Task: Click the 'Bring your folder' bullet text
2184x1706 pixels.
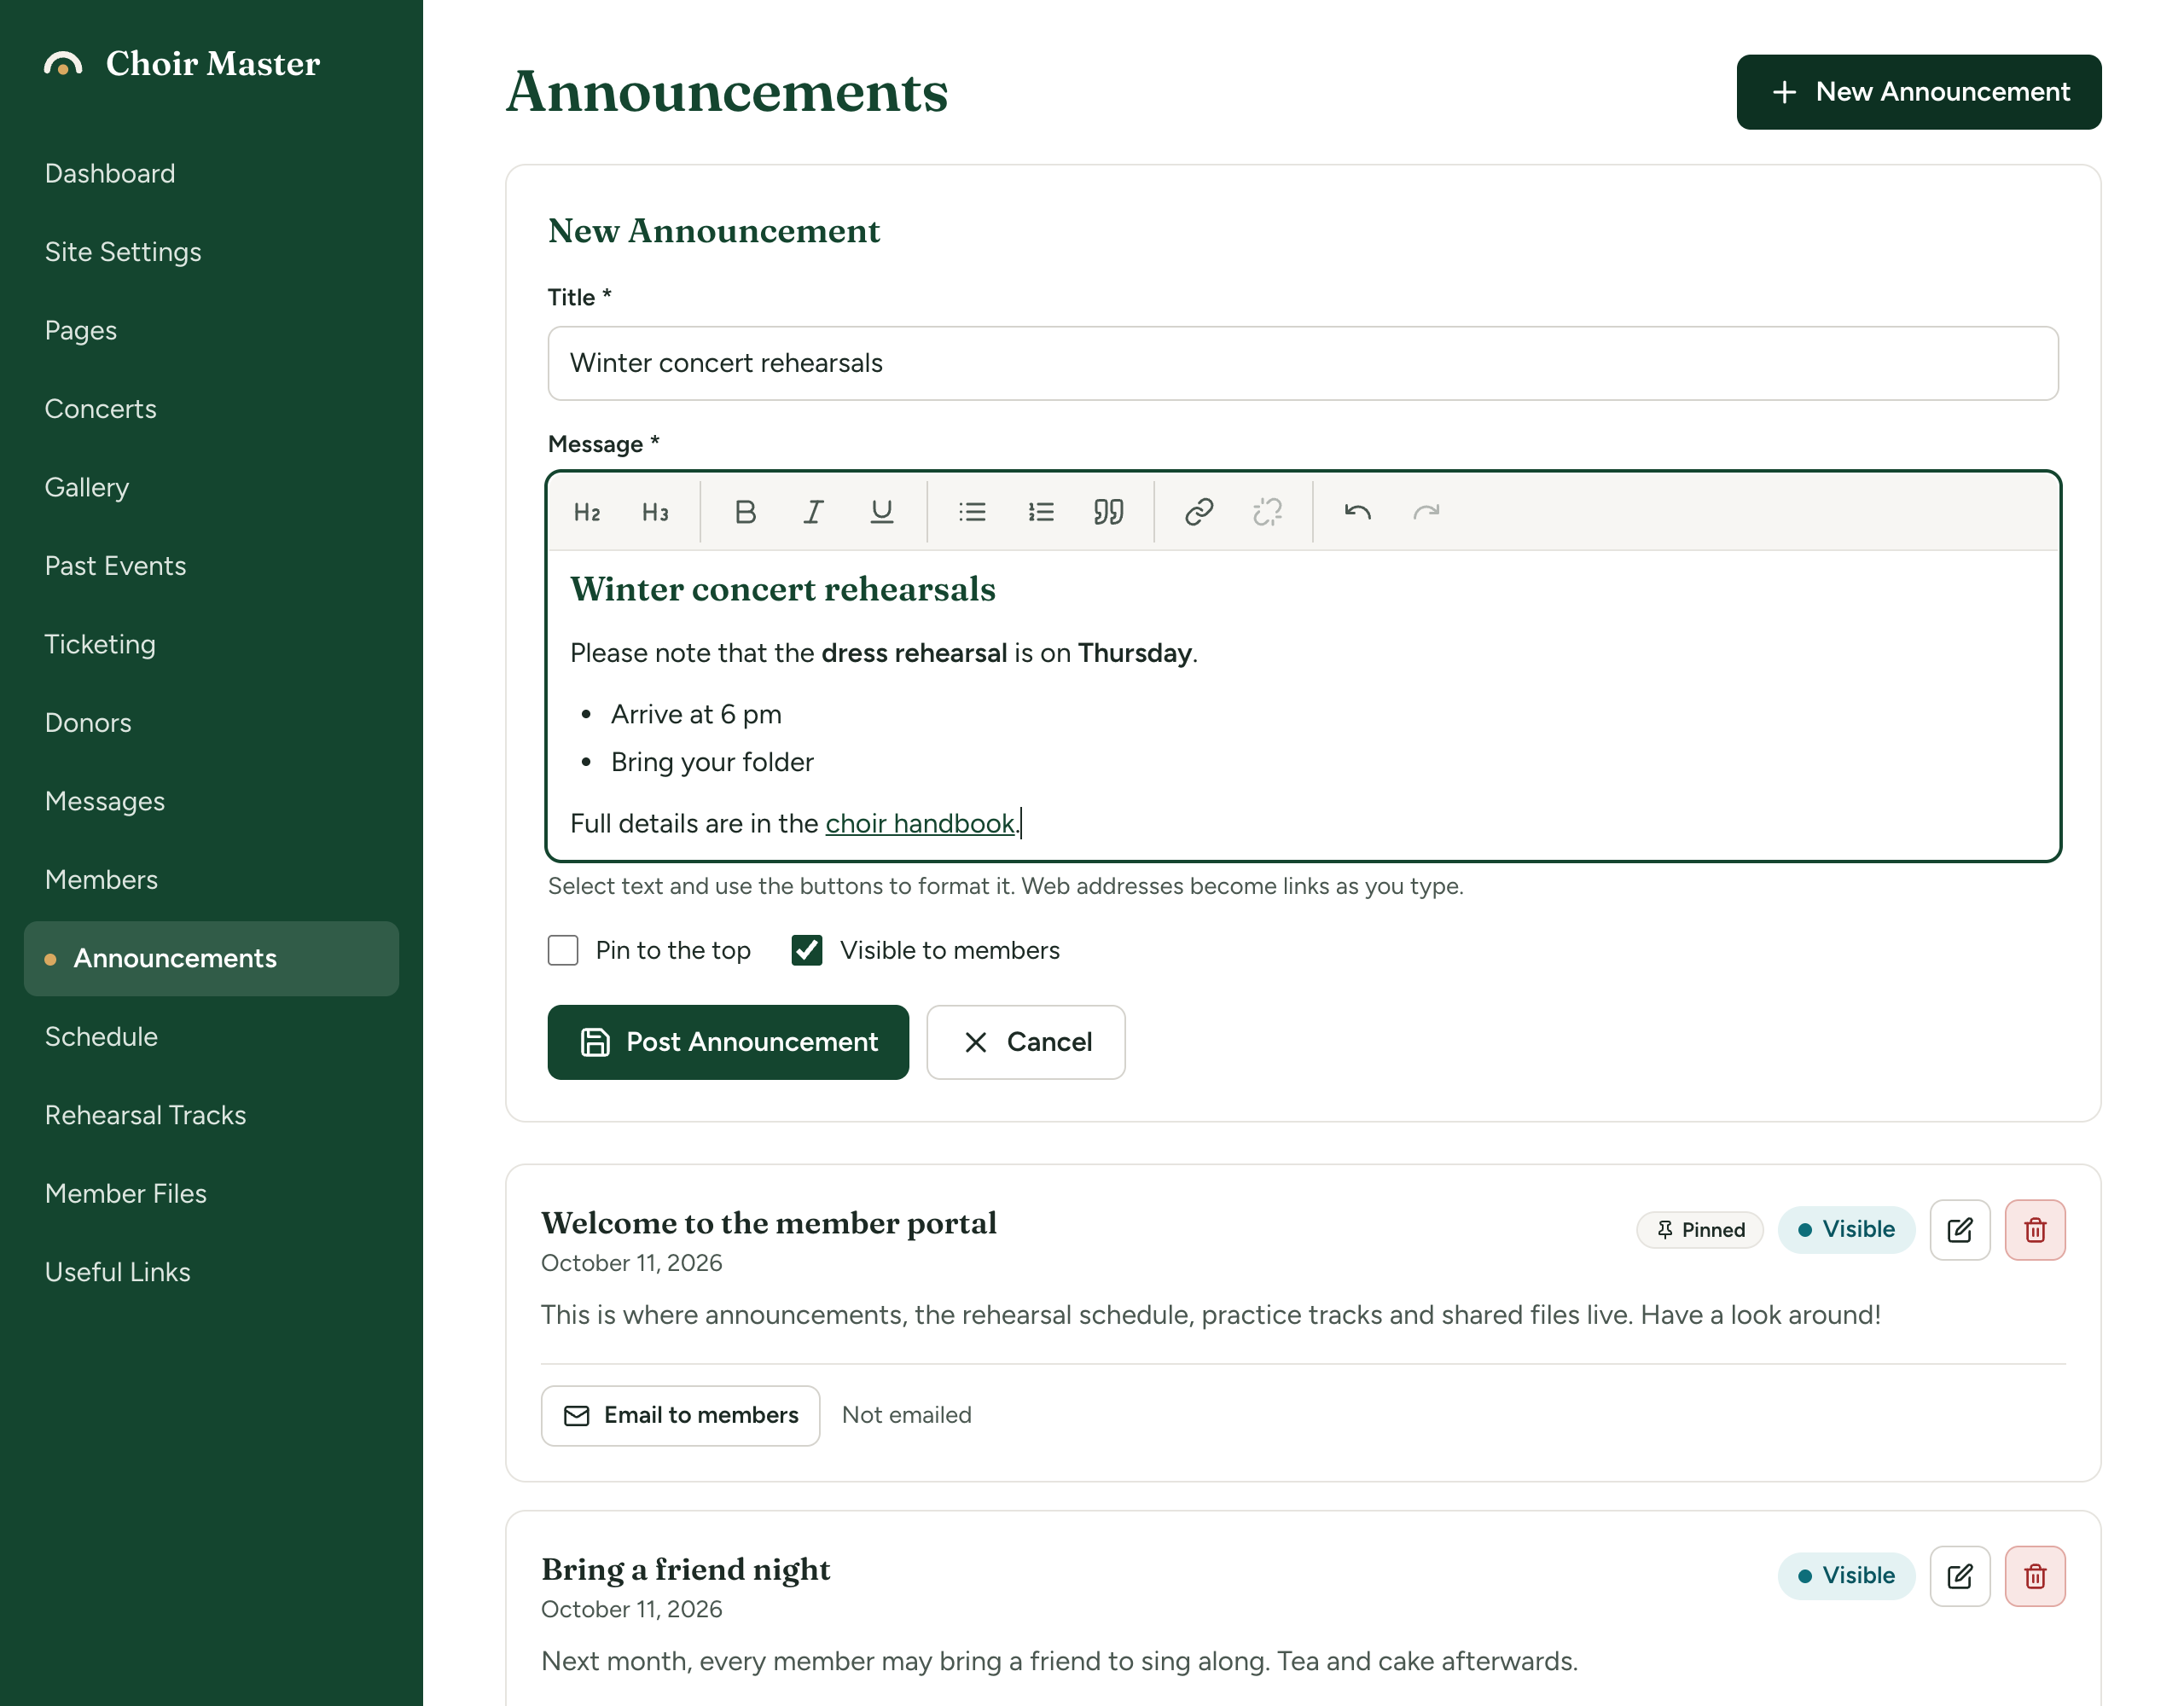Action: pos(712,762)
